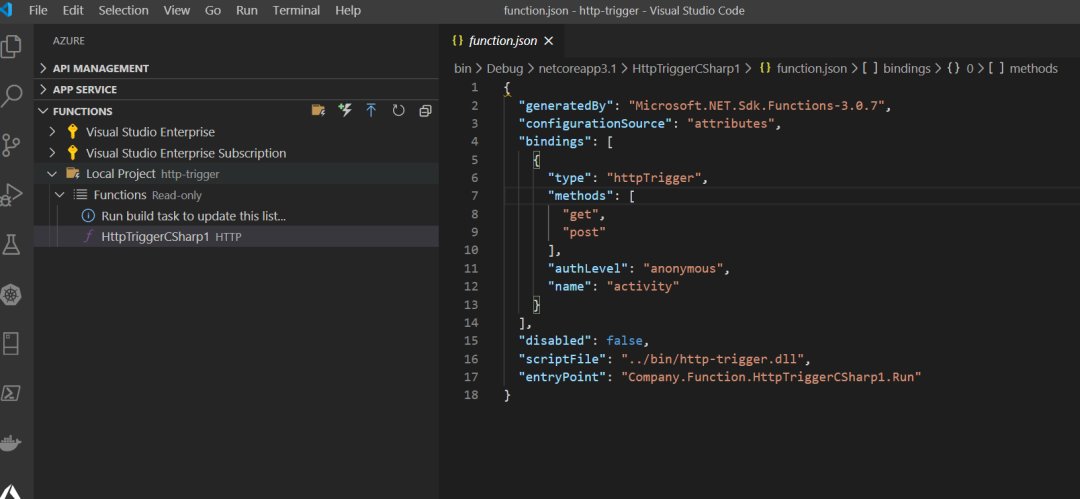Open the Search view in activity bar
This screenshot has width=1080, height=499.
[11, 96]
